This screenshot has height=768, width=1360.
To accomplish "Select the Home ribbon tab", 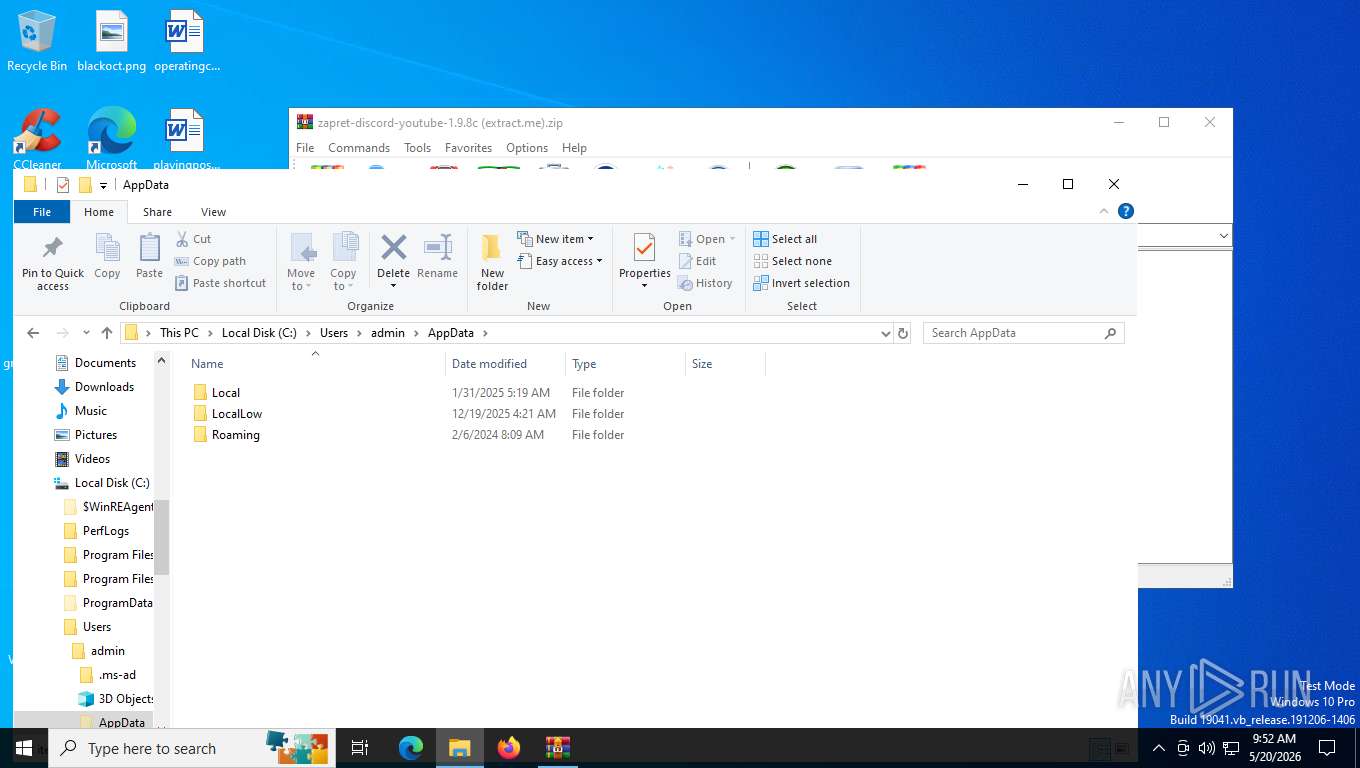I will pyautogui.click(x=99, y=212).
